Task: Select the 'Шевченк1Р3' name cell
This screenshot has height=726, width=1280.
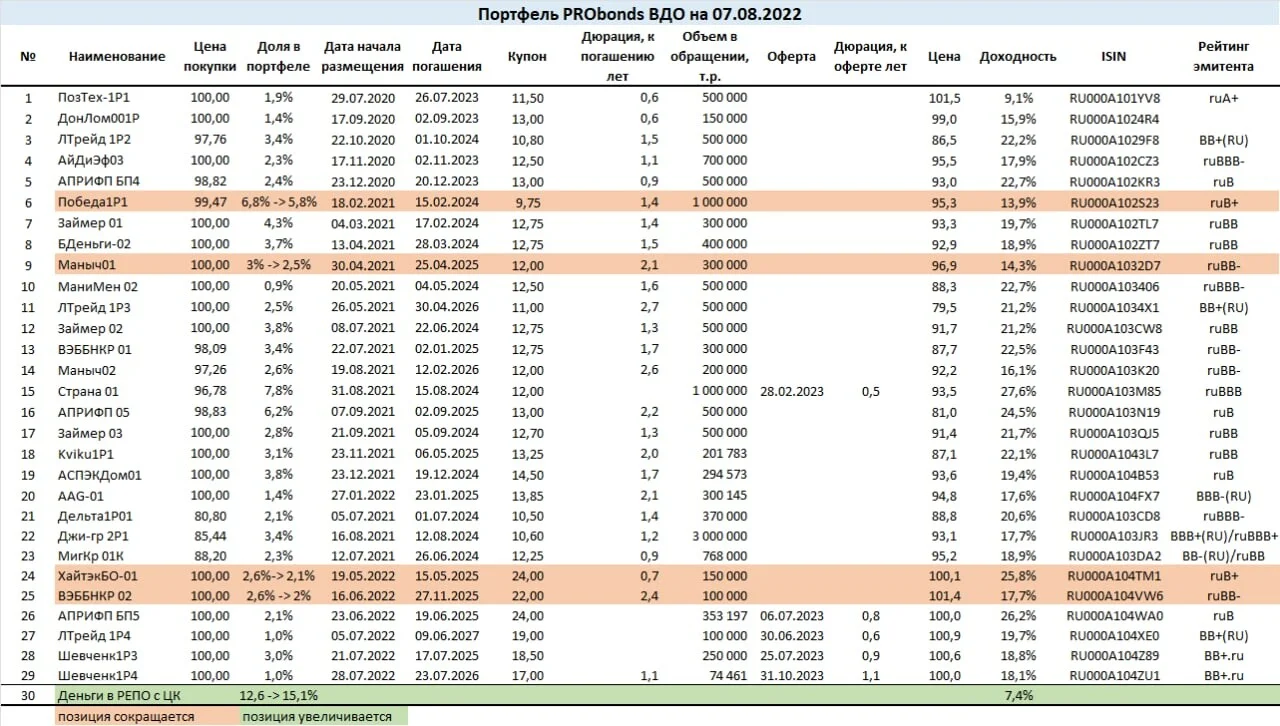Action: pos(96,656)
